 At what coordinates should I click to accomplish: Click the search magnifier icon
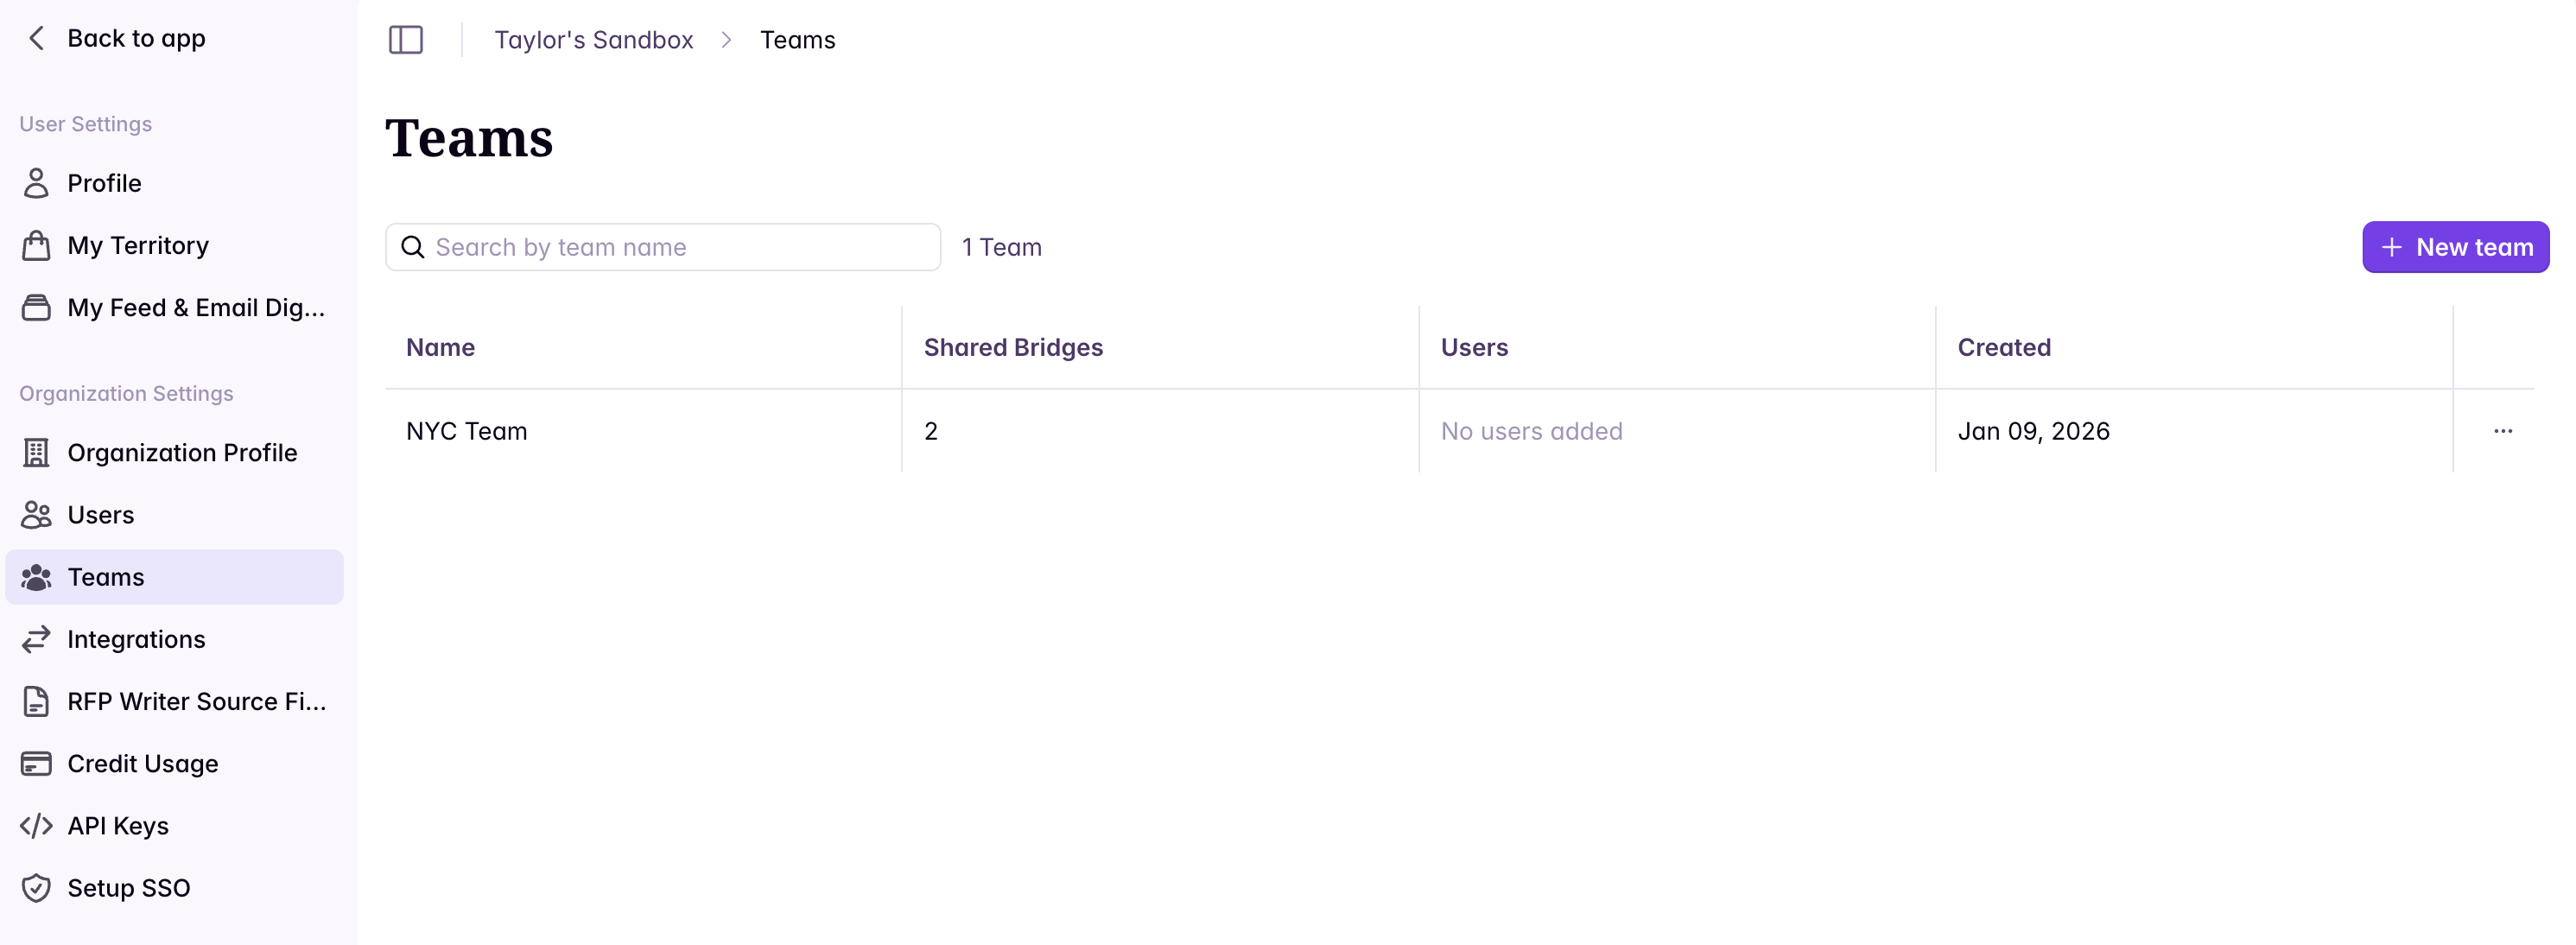[412, 247]
